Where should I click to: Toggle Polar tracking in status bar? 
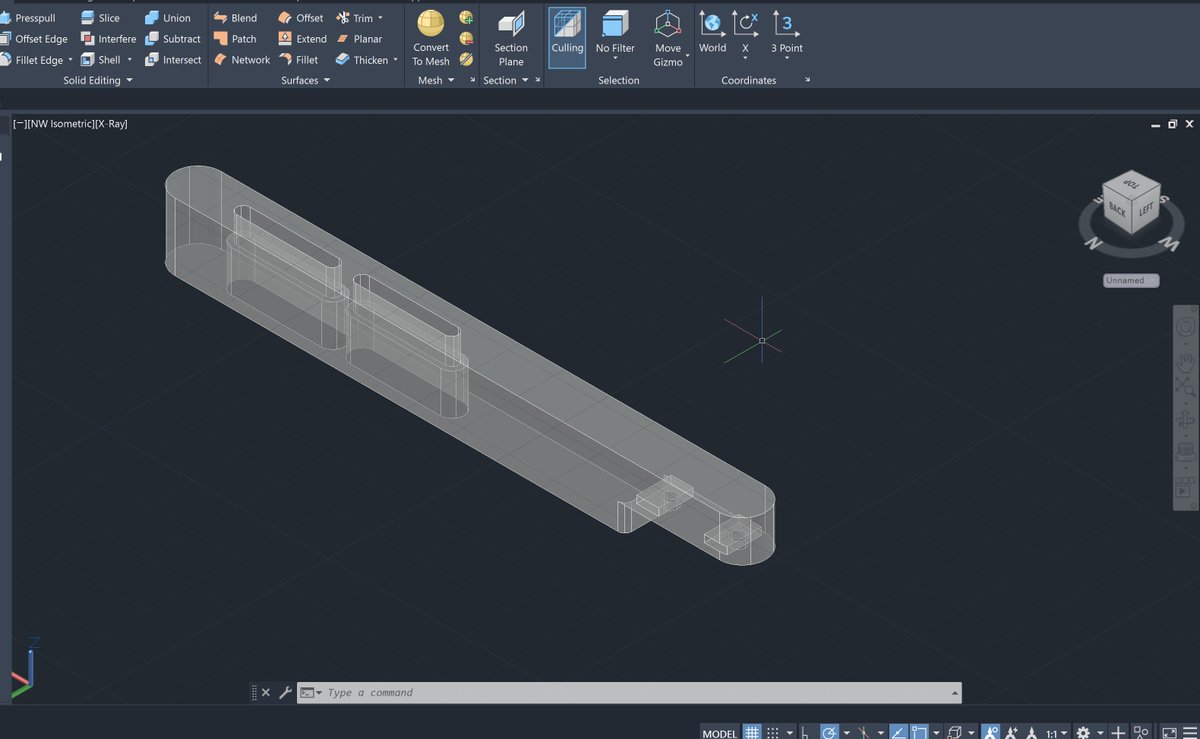(830, 733)
